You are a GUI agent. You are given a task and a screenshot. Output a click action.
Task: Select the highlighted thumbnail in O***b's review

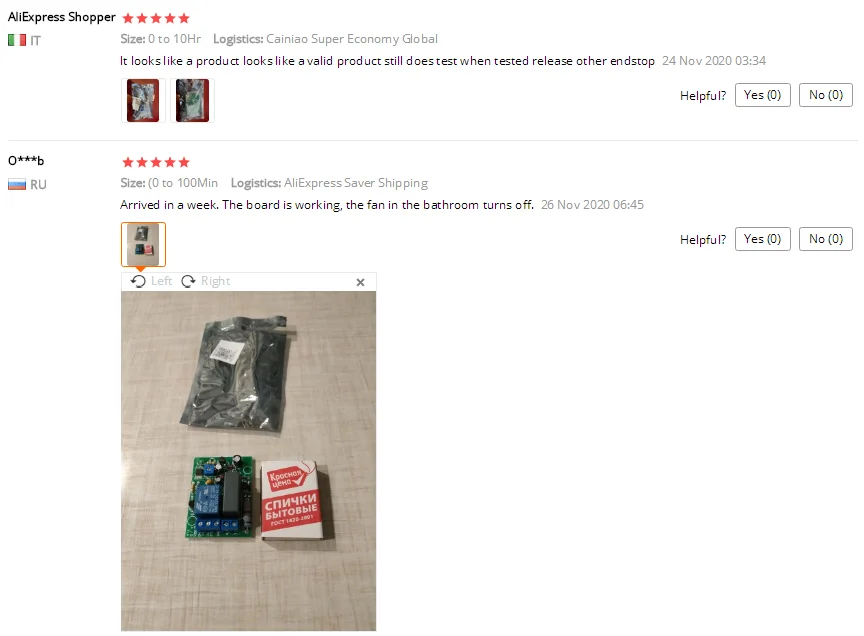pyautogui.click(x=143, y=244)
